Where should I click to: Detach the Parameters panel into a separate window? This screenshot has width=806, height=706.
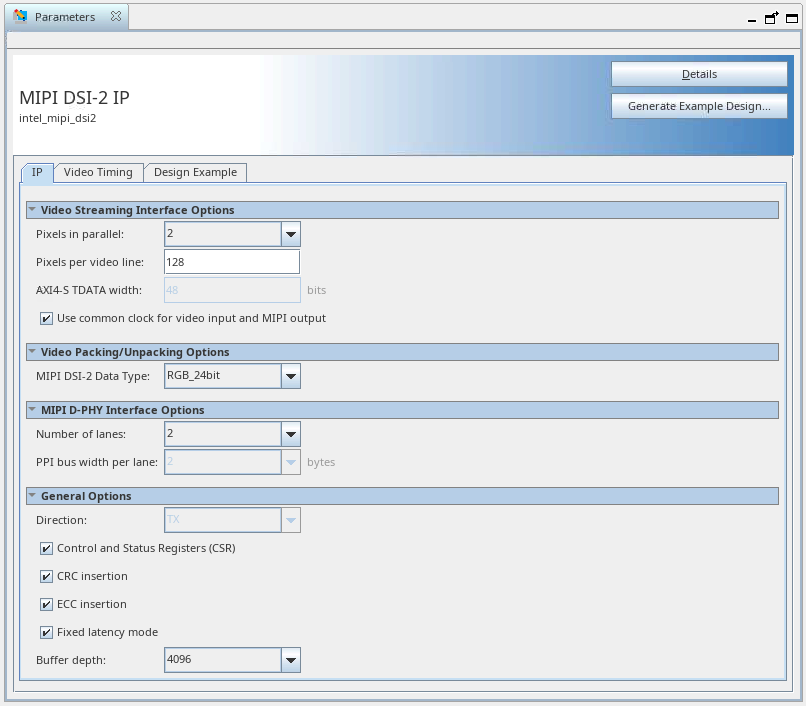tap(772, 18)
